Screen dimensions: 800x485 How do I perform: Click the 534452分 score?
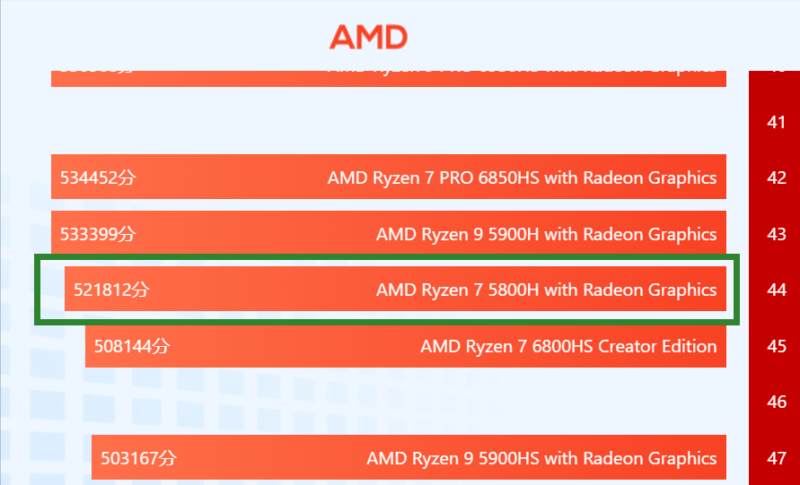click(x=97, y=178)
